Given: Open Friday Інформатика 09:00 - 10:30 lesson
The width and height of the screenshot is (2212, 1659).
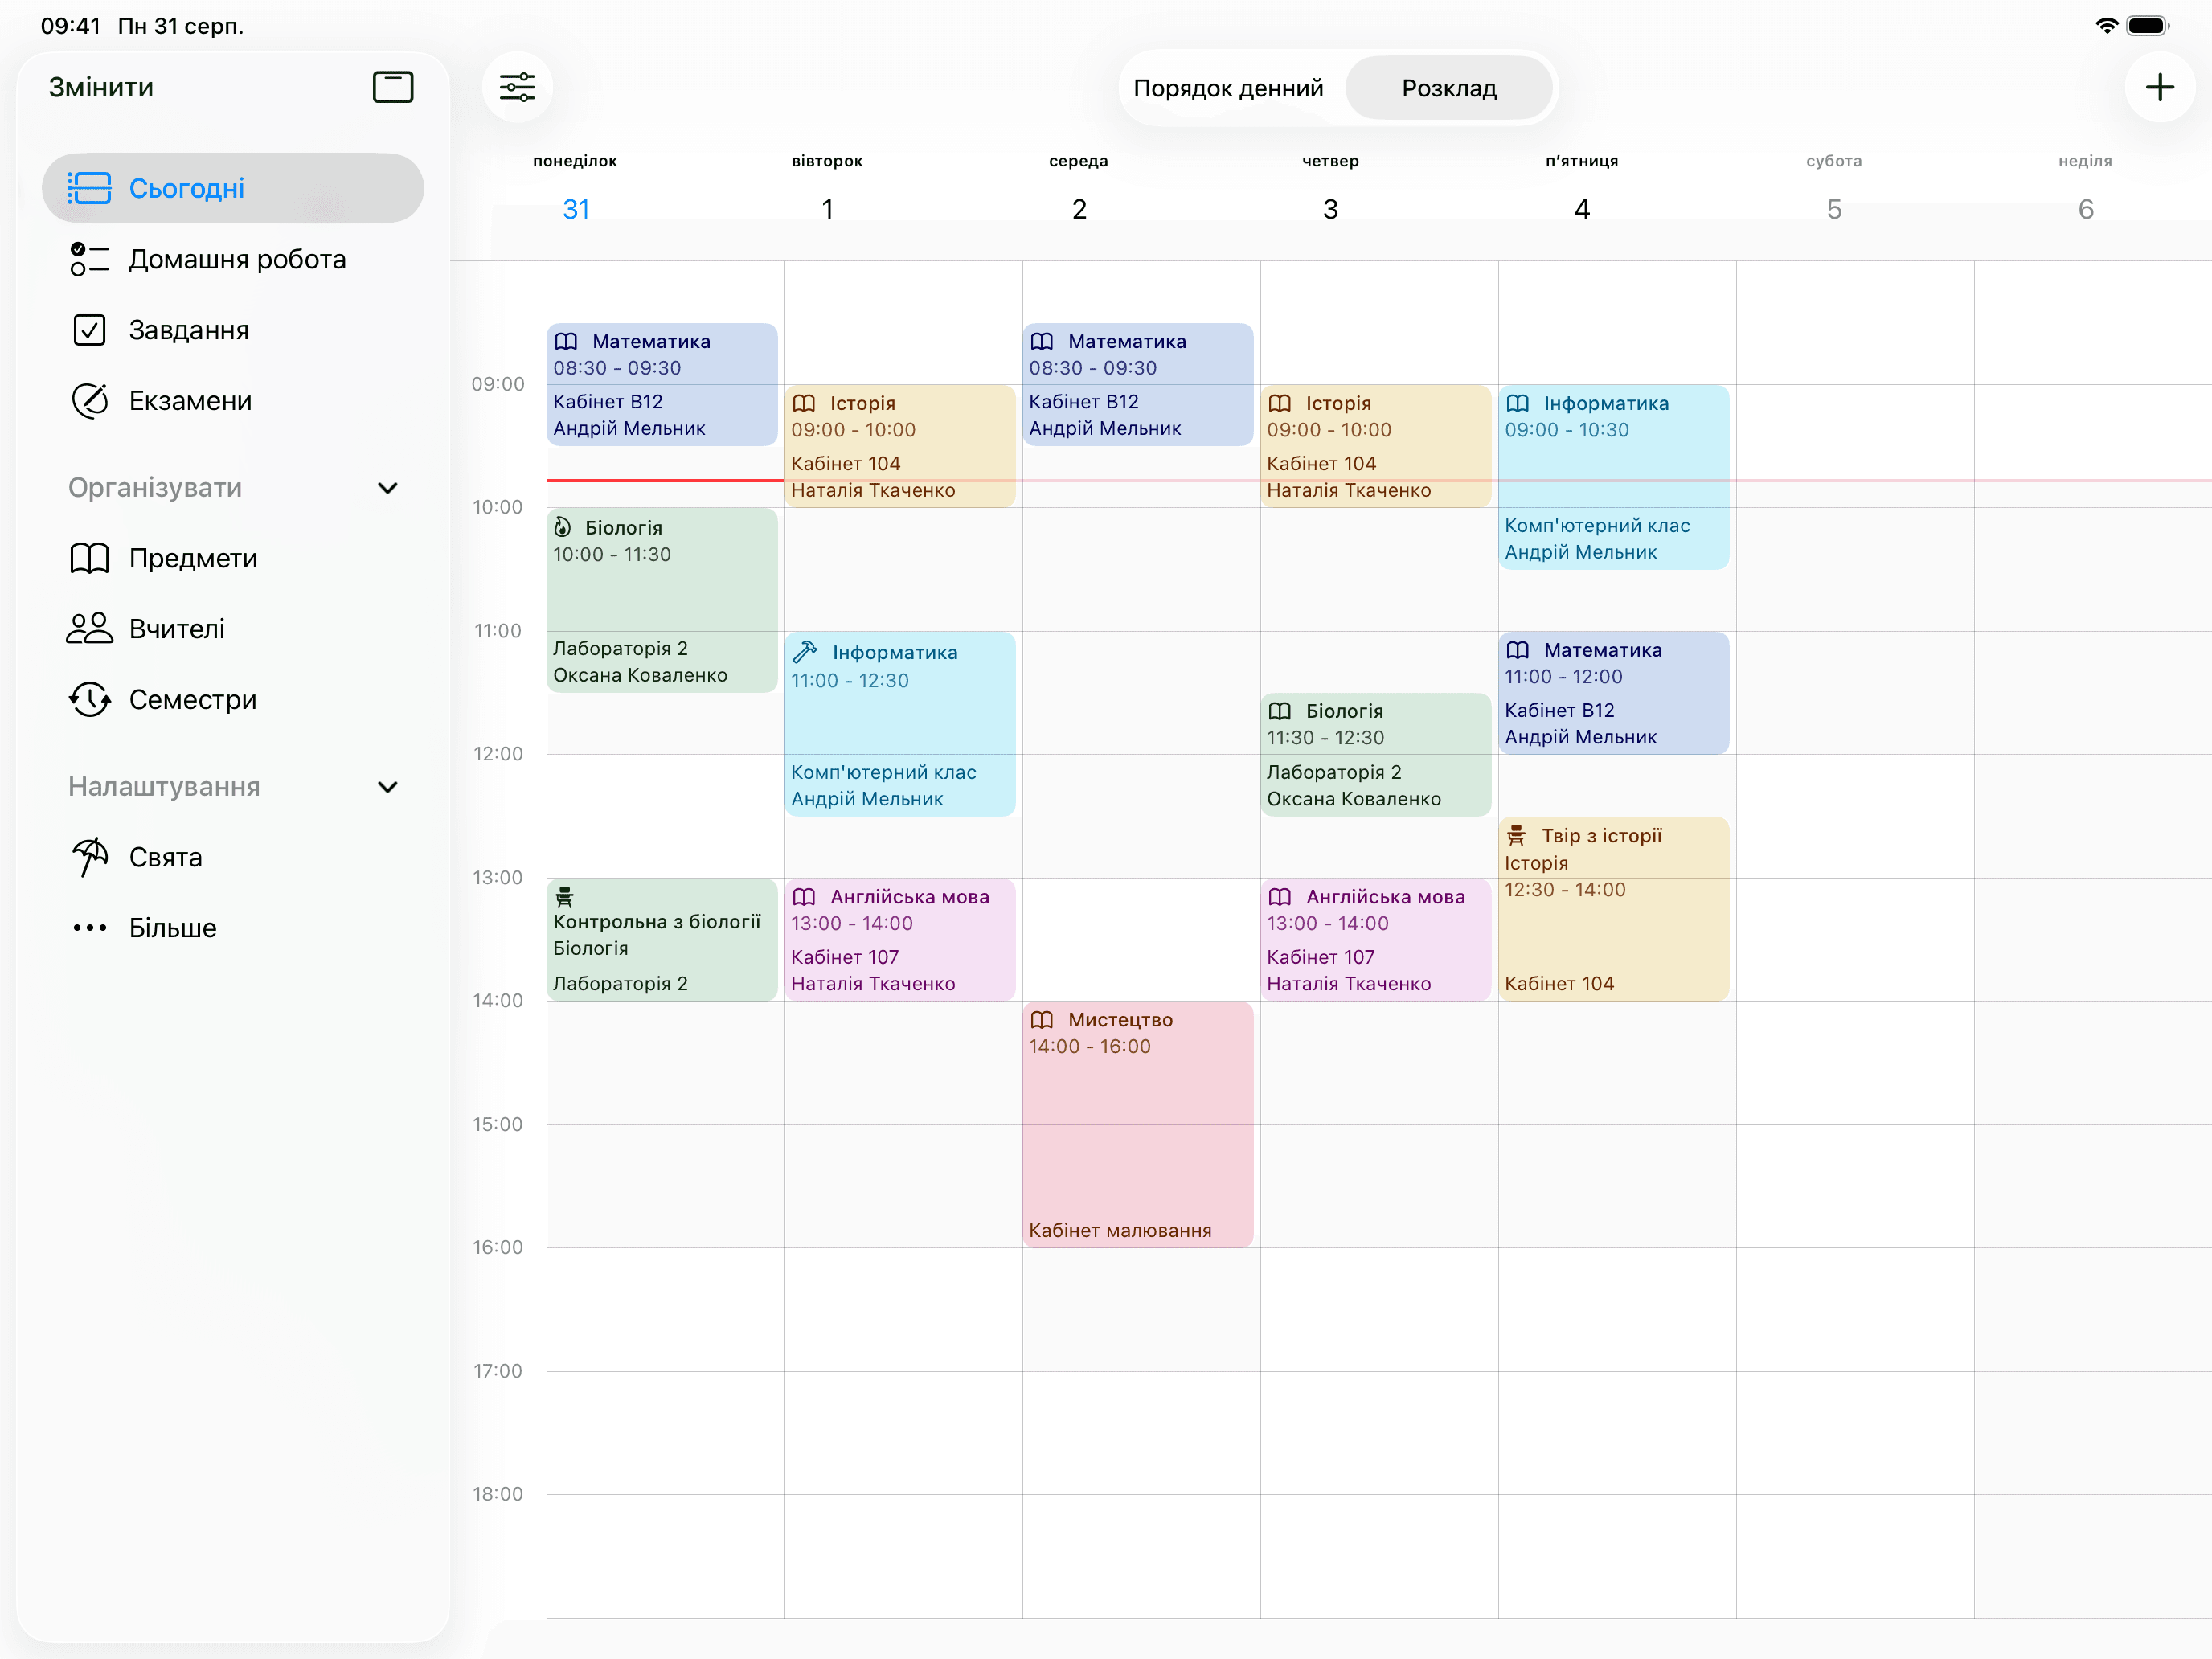Looking at the screenshot, I should pos(1613,477).
